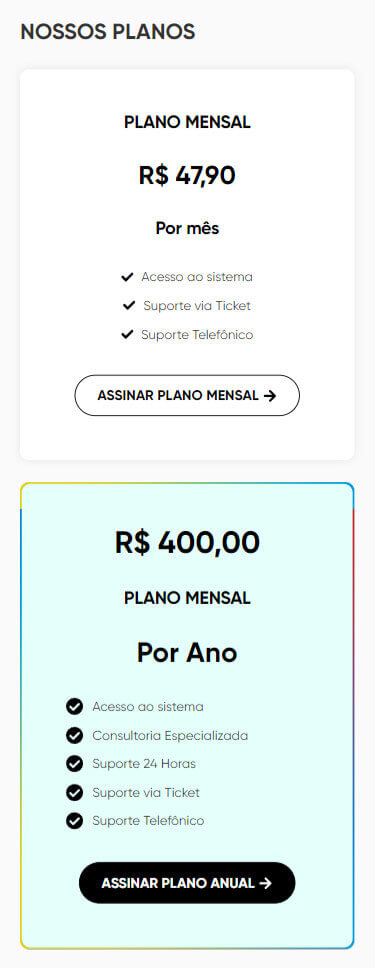Viewport: 375px width, 968px height.
Task: Click round check icon beside annual Suporte Telefônico
Action: (74, 821)
